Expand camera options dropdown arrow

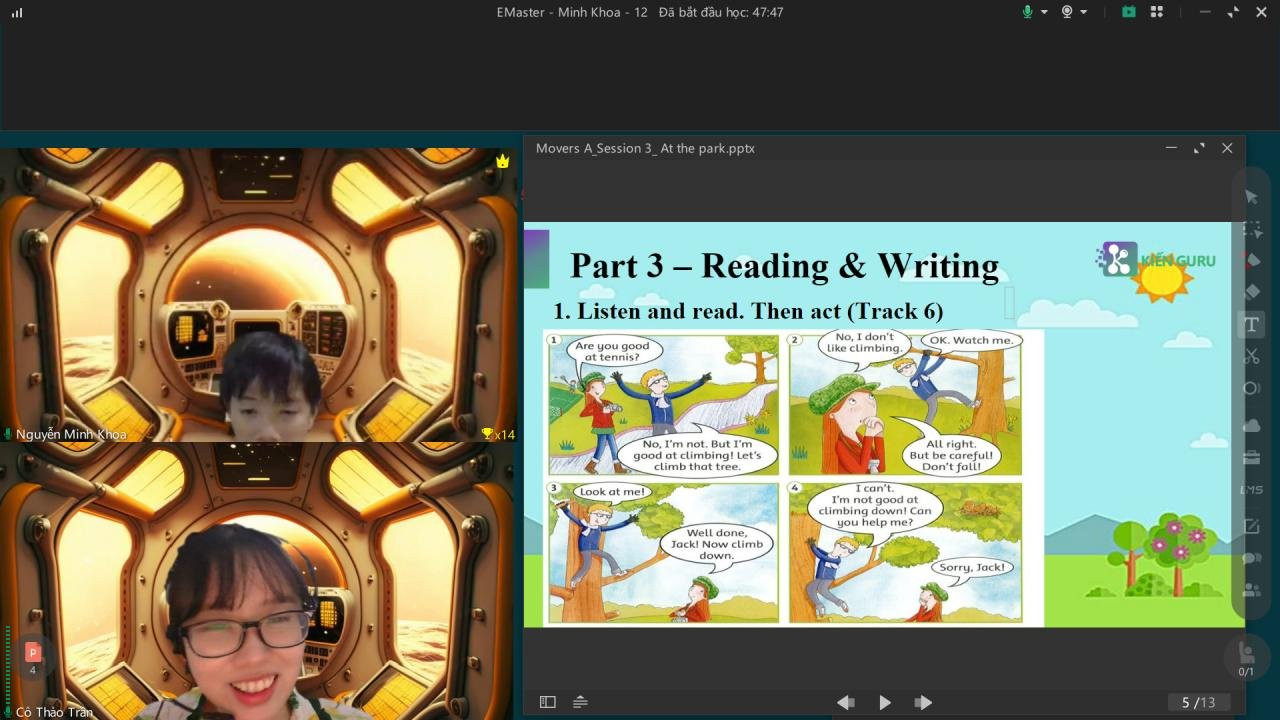tap(1084, 13)
